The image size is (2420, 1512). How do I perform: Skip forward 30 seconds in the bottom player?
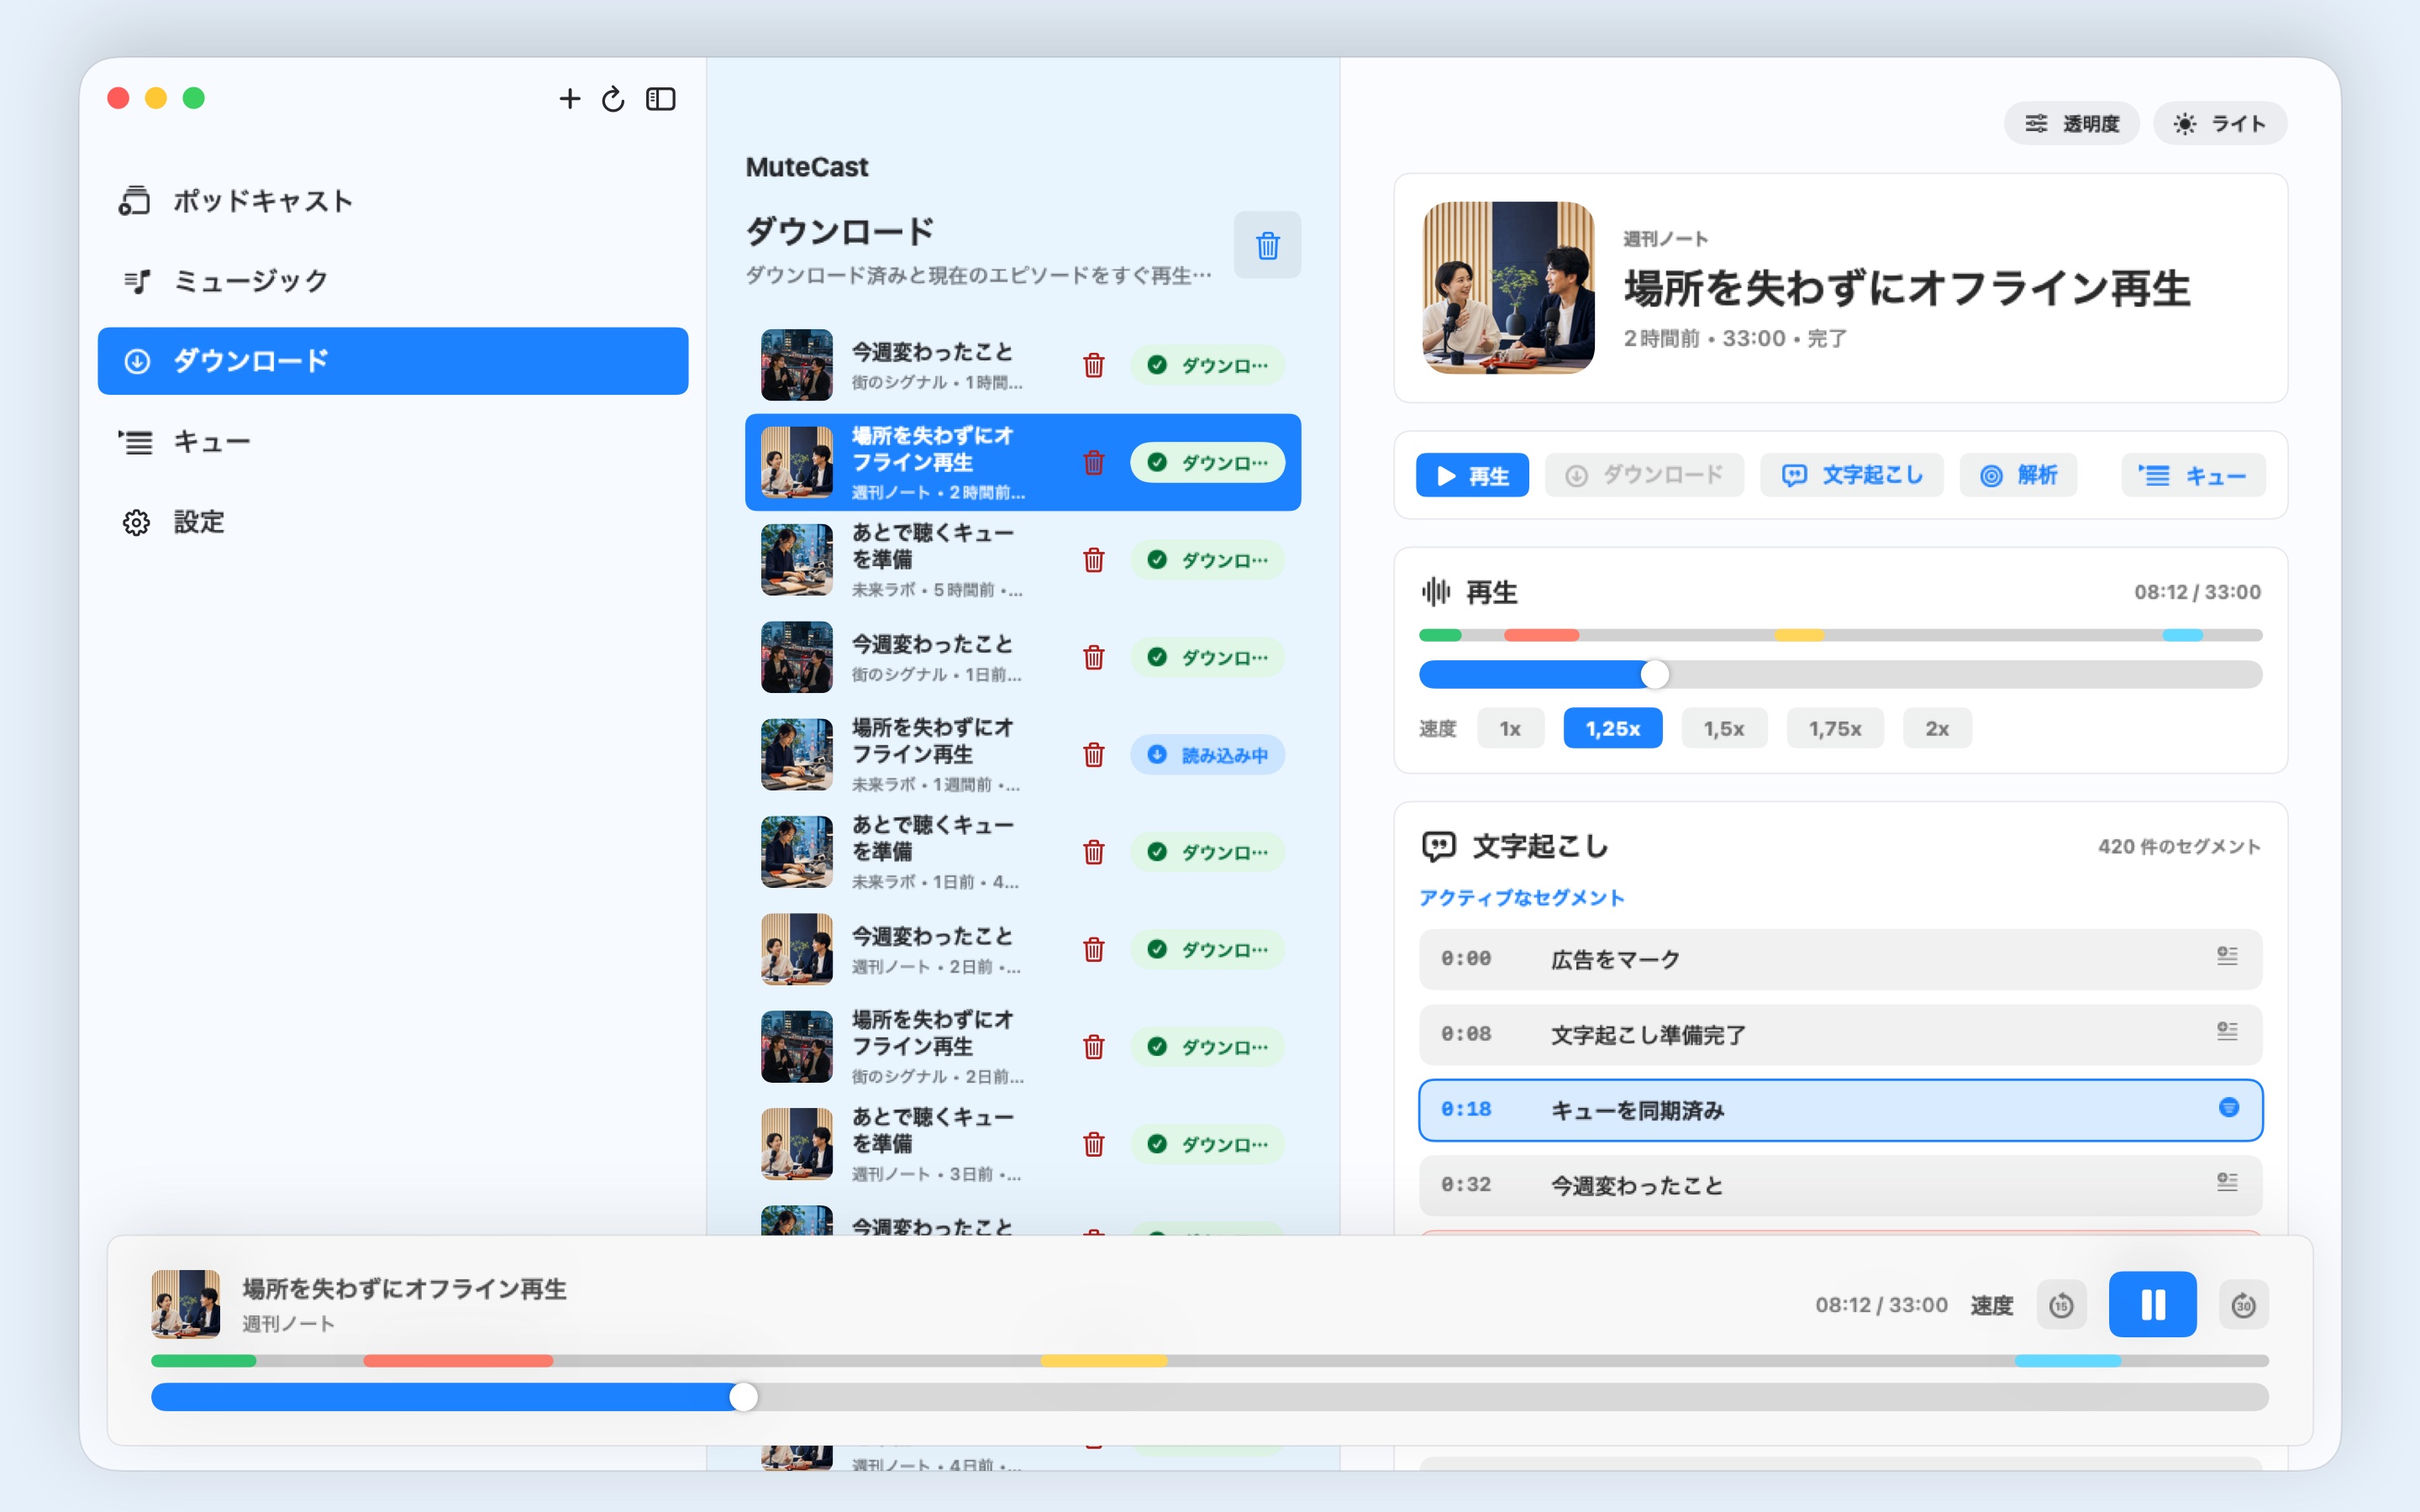(2243, 1304)
